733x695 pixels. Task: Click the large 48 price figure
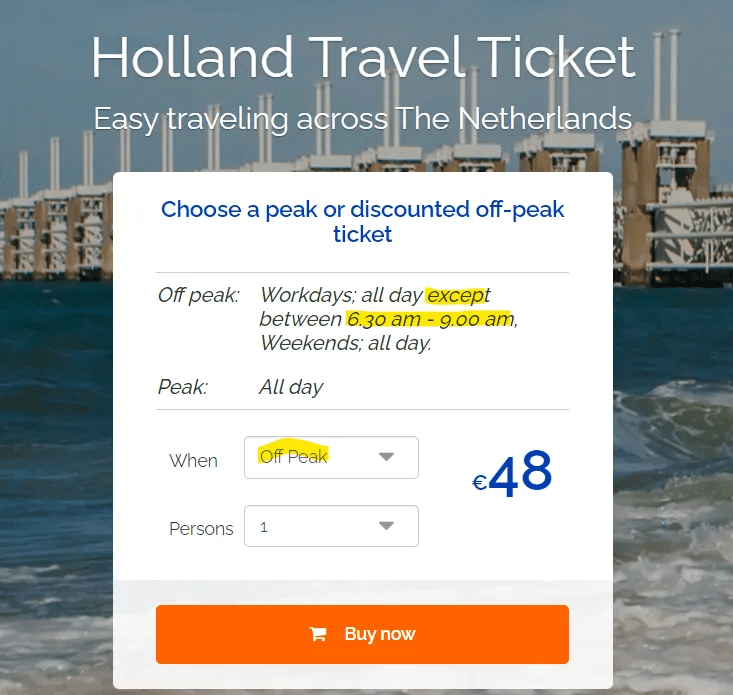[520, 474]
